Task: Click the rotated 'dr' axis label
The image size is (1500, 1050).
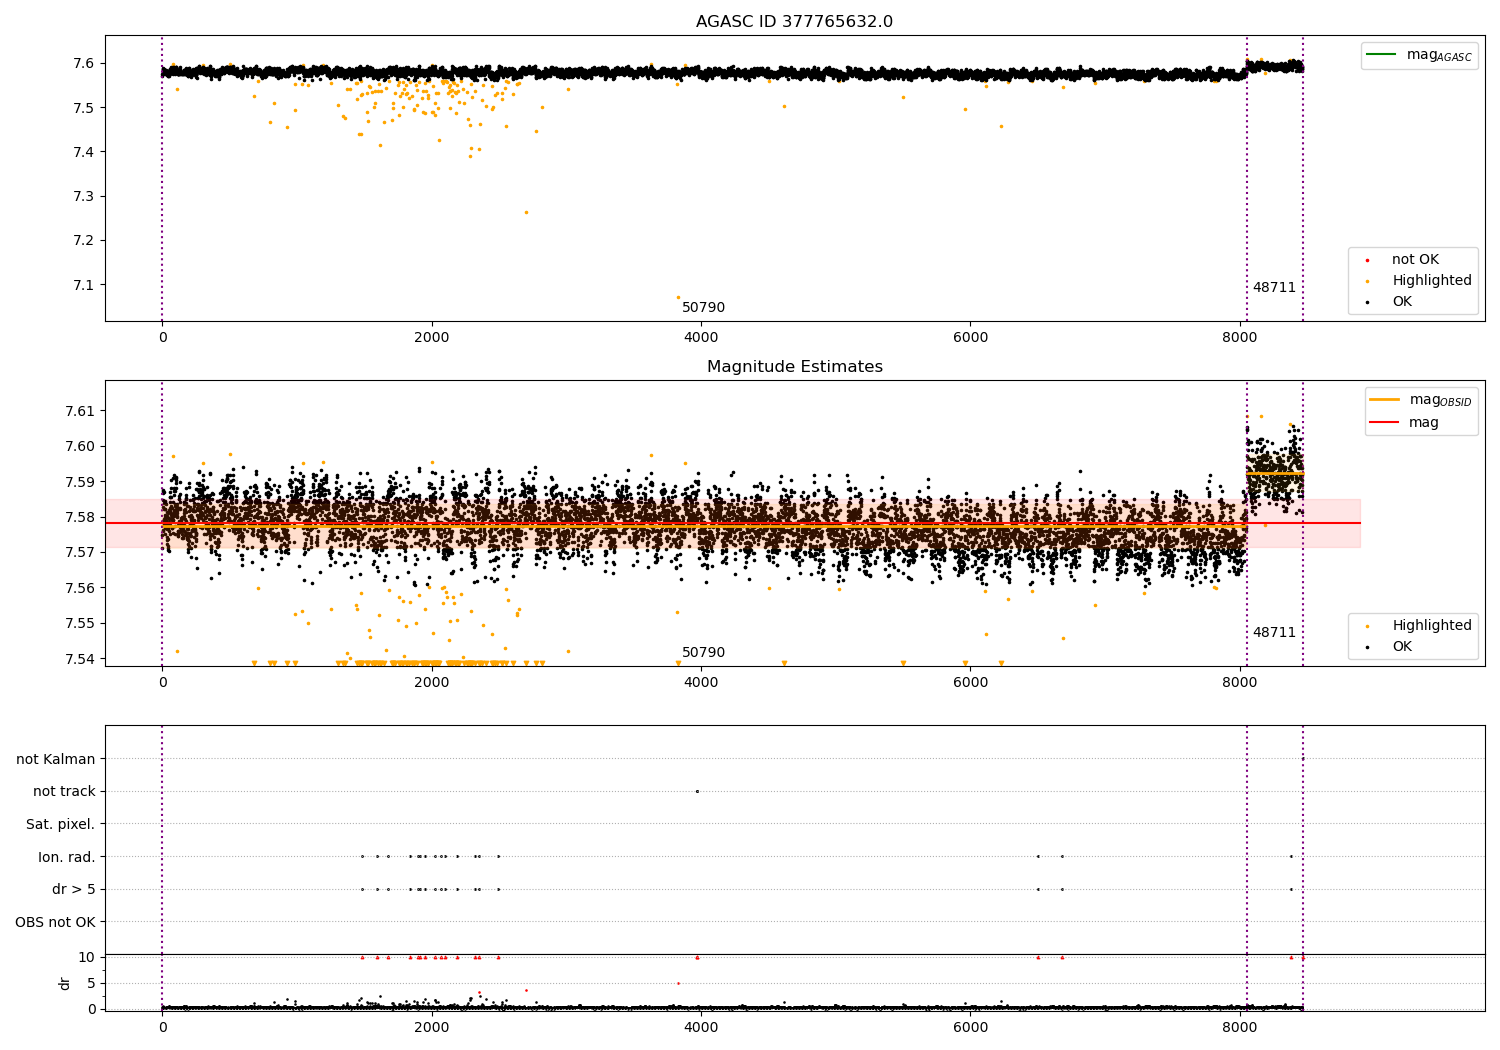Action: tap(65, 983)
